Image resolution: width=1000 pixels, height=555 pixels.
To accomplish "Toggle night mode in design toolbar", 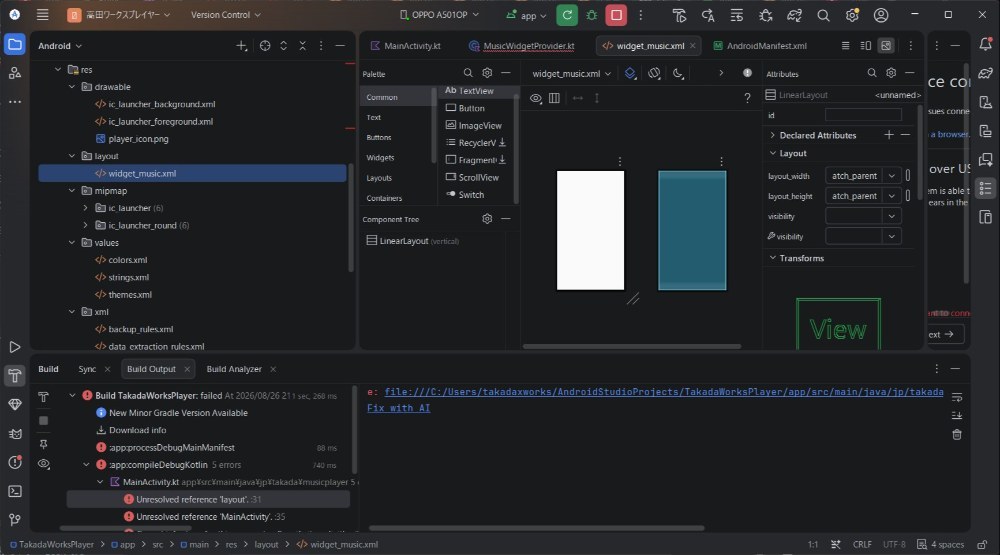I will tap(678, 73).
